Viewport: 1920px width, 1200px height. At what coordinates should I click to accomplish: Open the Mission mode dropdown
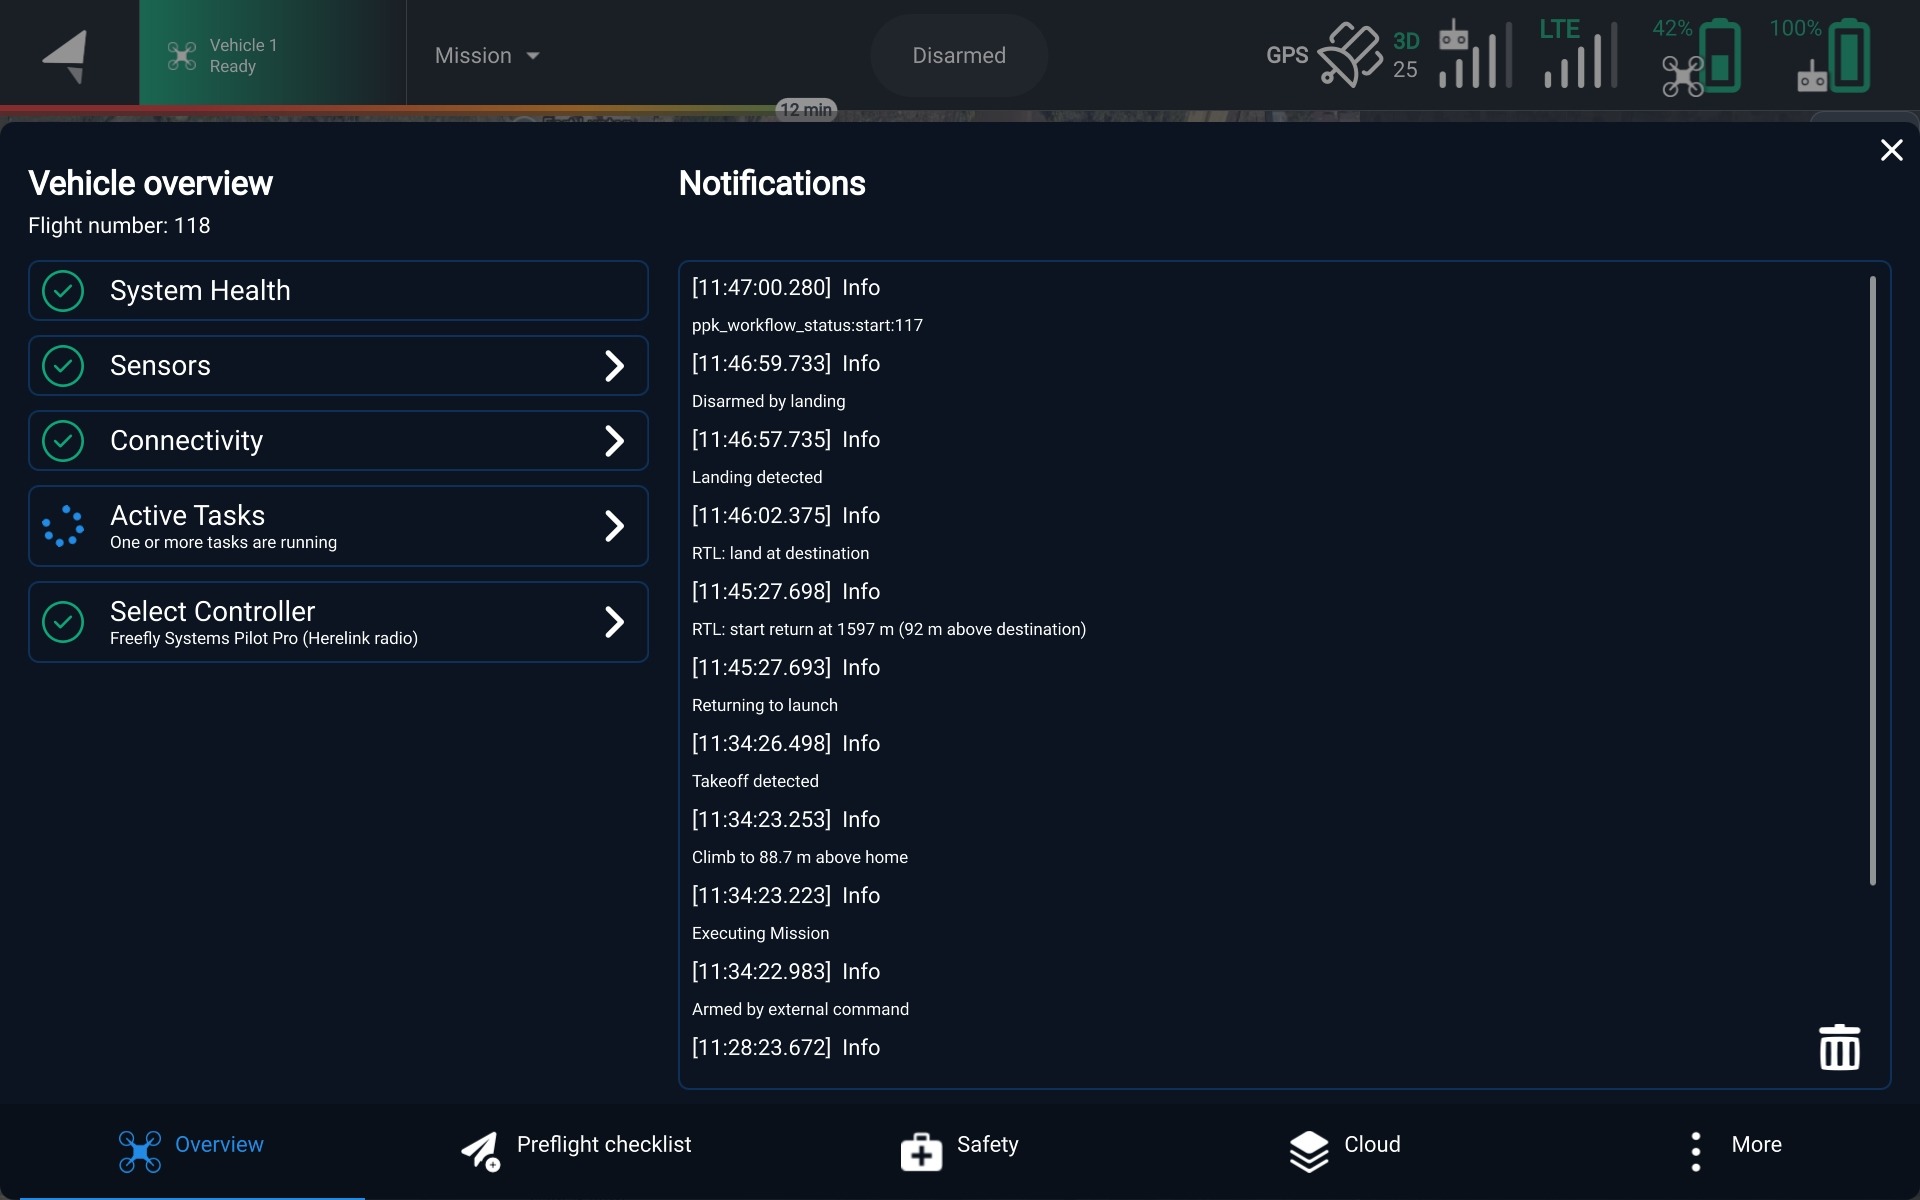(x=487, y=56)
